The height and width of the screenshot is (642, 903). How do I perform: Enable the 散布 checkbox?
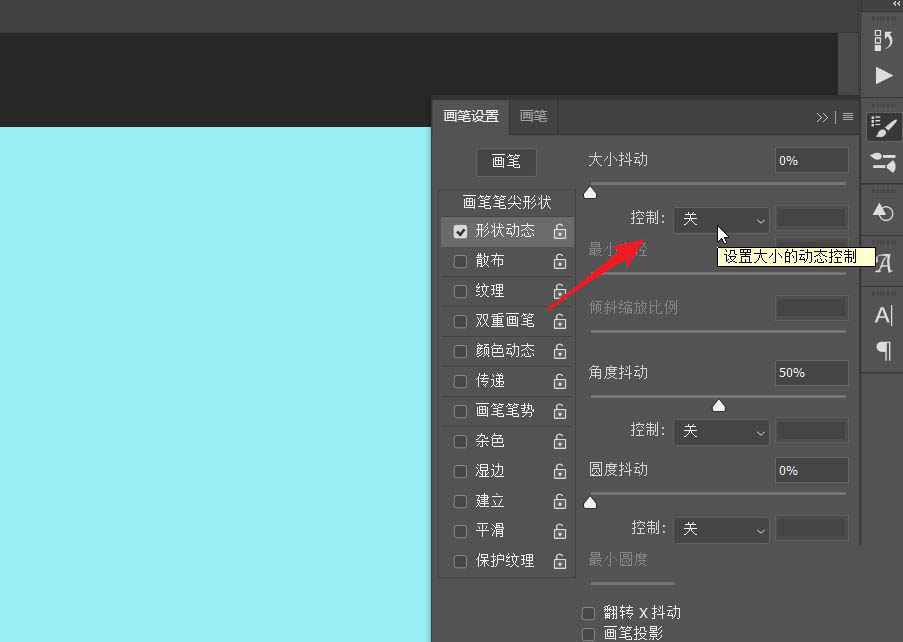point(460,261)
